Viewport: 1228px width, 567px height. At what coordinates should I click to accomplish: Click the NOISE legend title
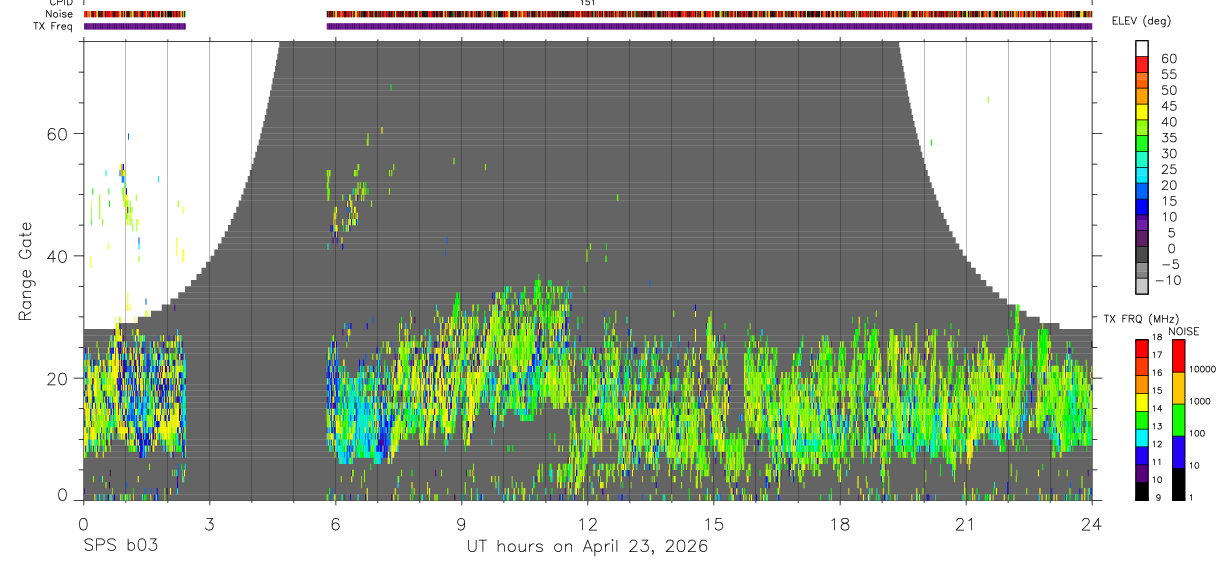click(1183, 331)
